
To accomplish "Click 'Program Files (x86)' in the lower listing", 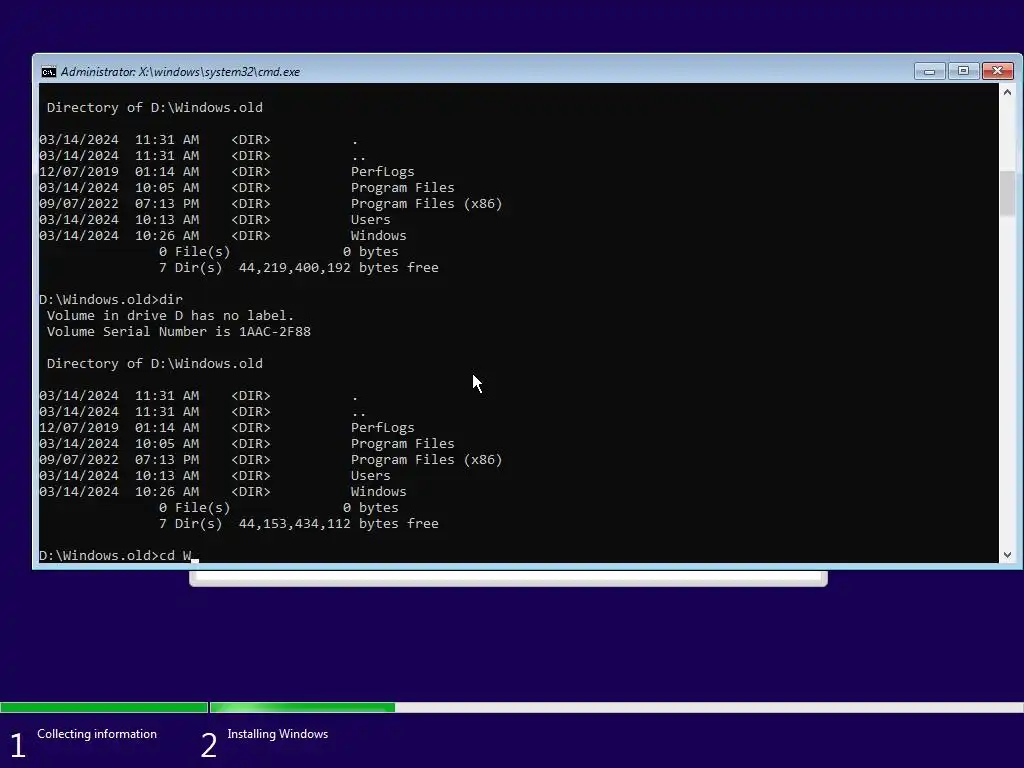I will 426,460.
